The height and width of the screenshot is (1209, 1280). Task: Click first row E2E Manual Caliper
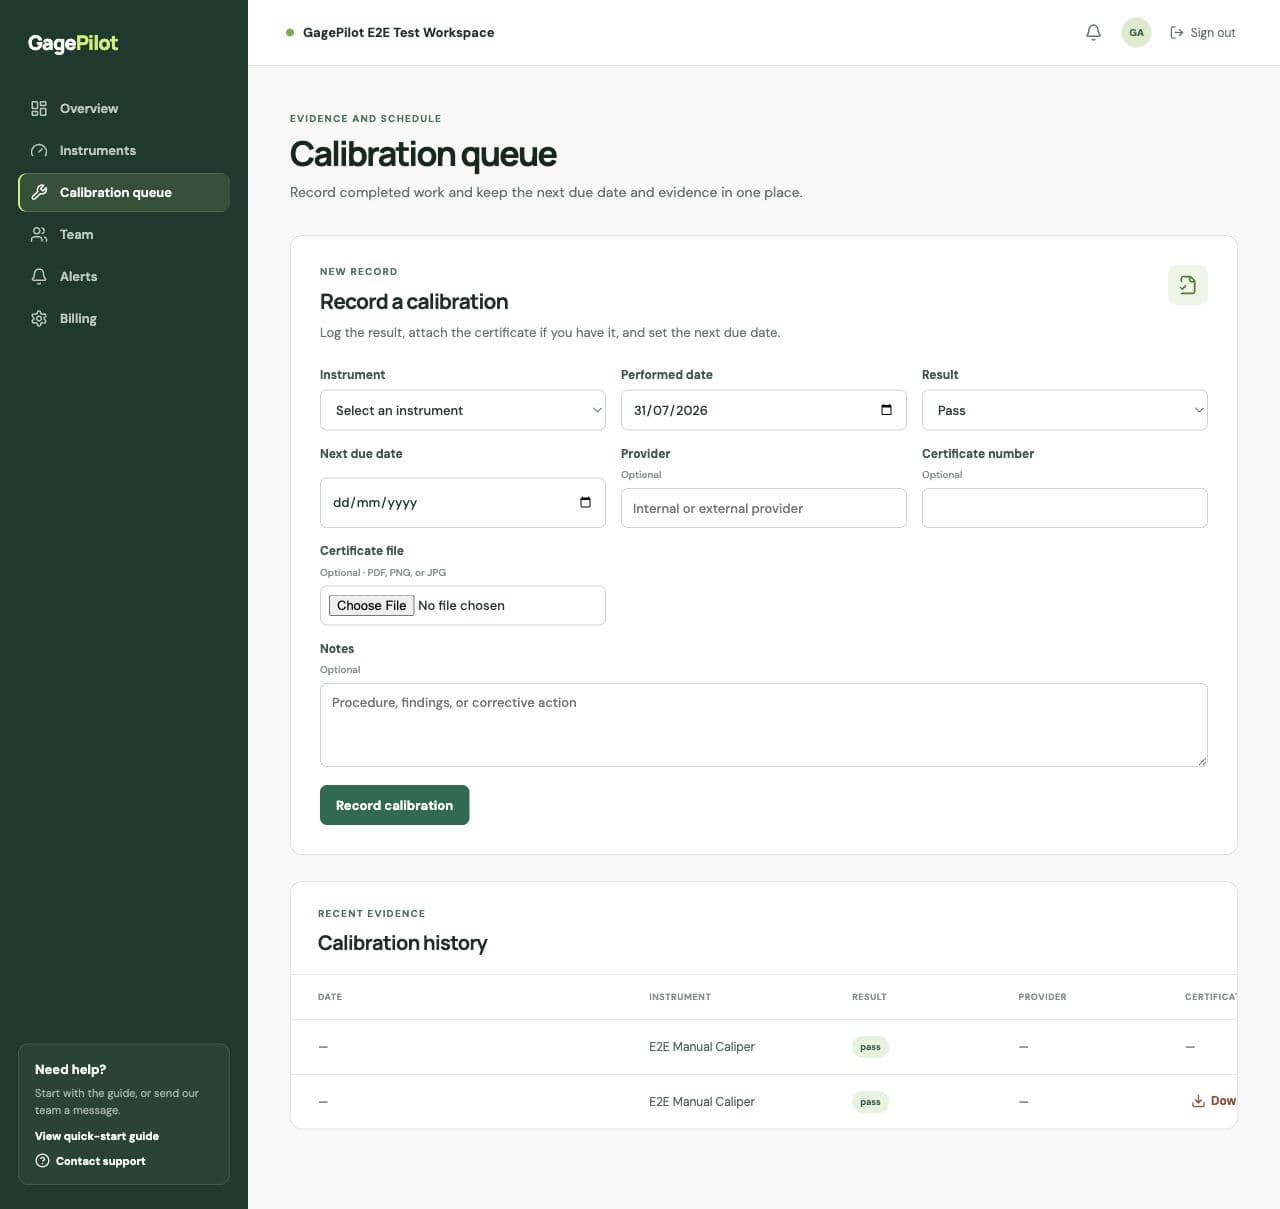click(702, 1047)
